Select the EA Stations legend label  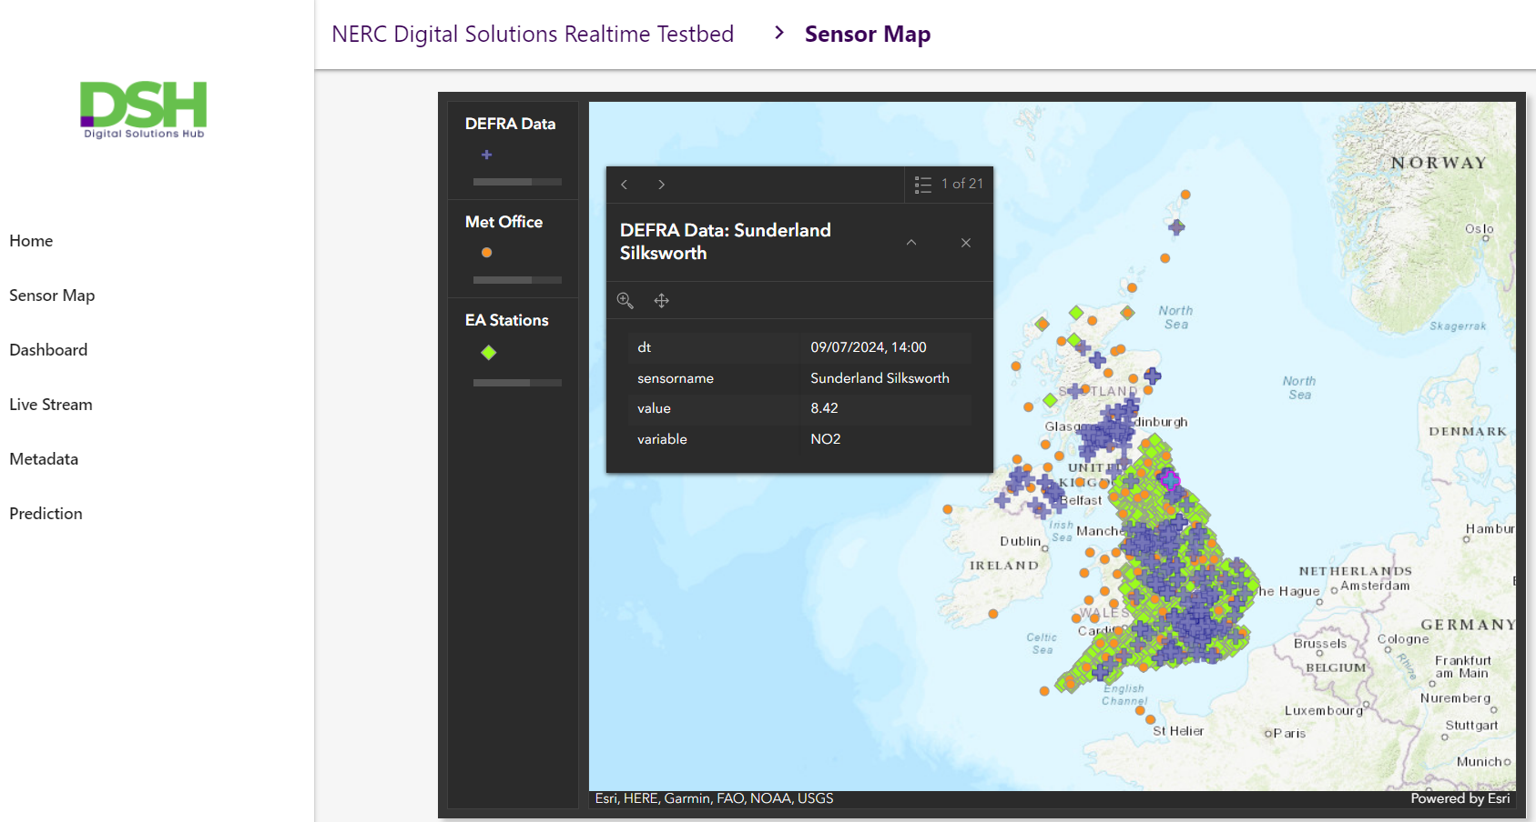(x=507, y=320)
